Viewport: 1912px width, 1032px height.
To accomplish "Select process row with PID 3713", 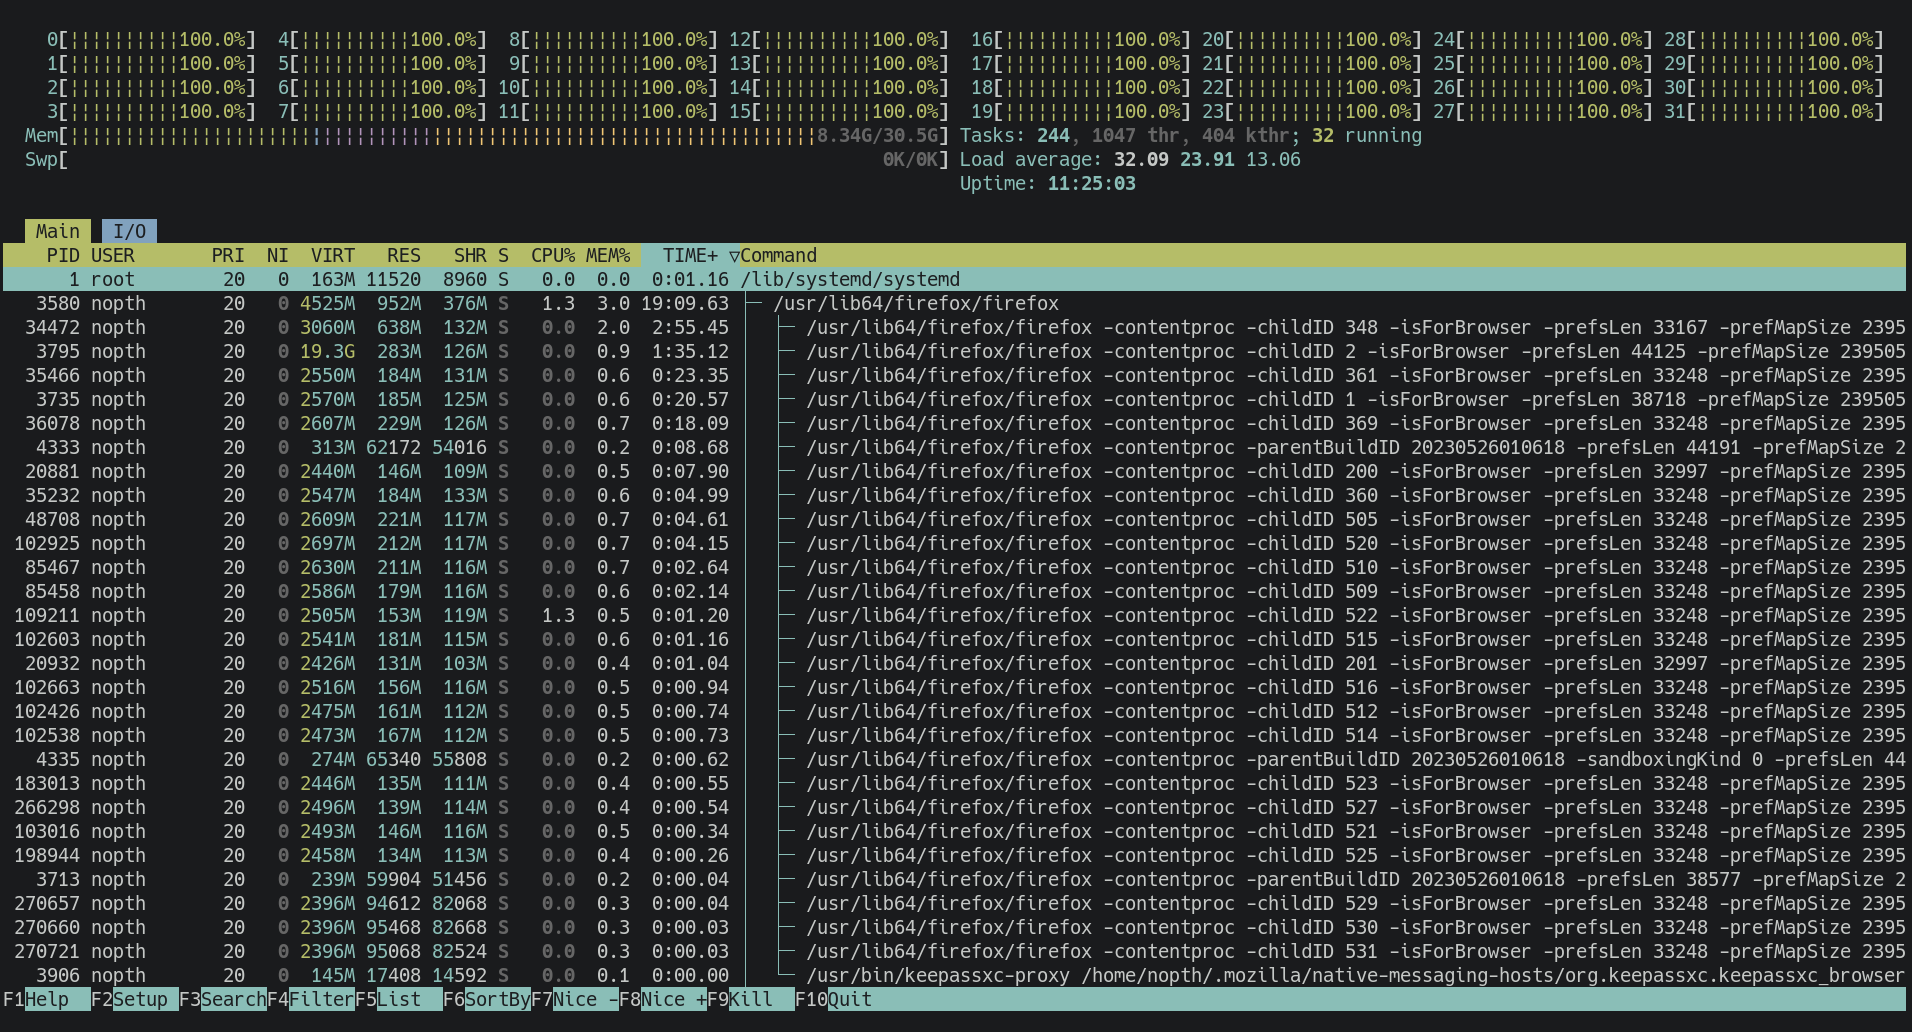I will [955, 879].
